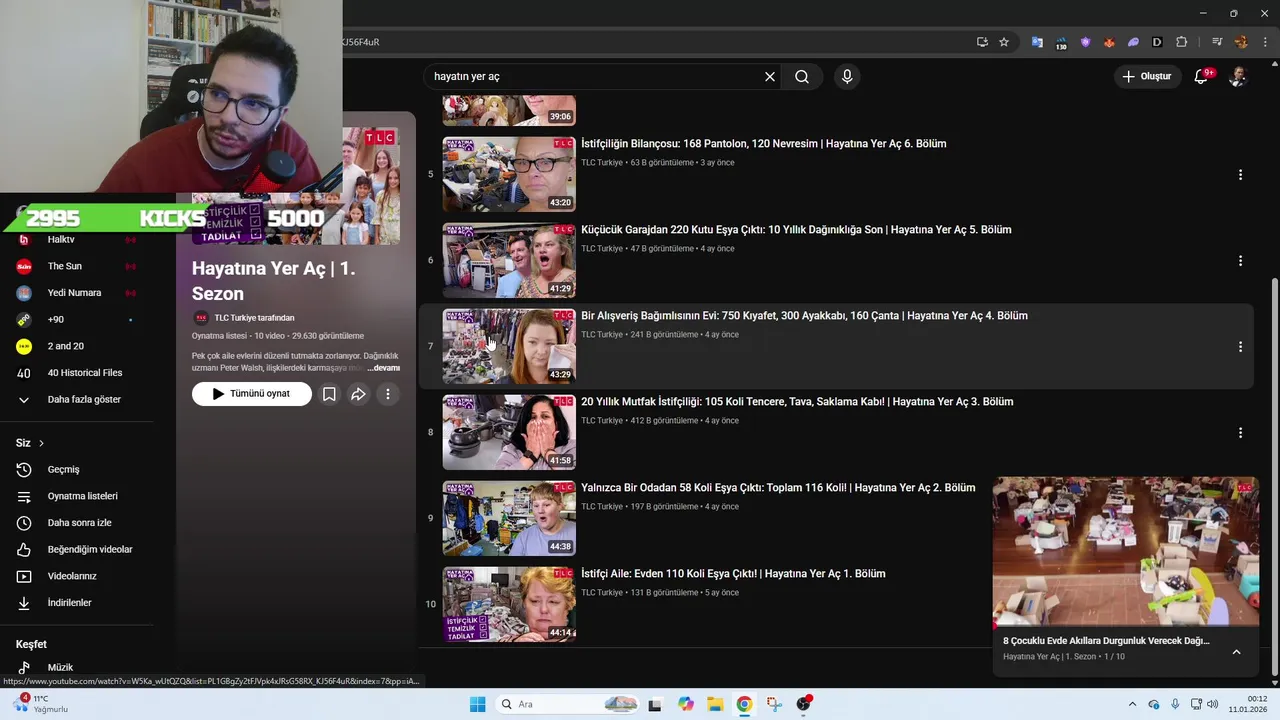This screenshot has height=720, width=1280.
Task: Click the install app icon in address bar
Action: tap(982, 42)
